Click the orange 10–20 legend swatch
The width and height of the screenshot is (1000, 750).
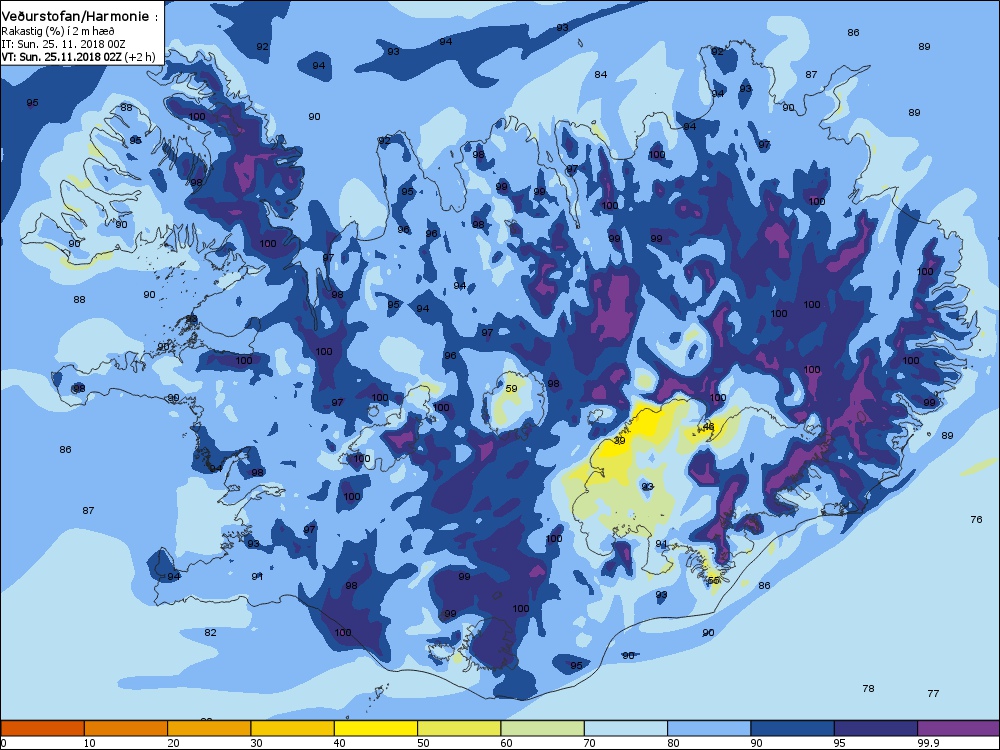click(126, 728)
